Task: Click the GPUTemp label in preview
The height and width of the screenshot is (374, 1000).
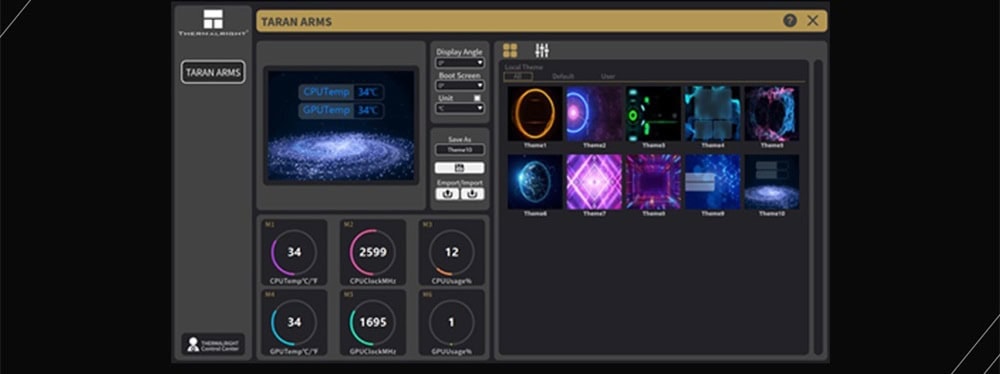Action: coord(327,110)
